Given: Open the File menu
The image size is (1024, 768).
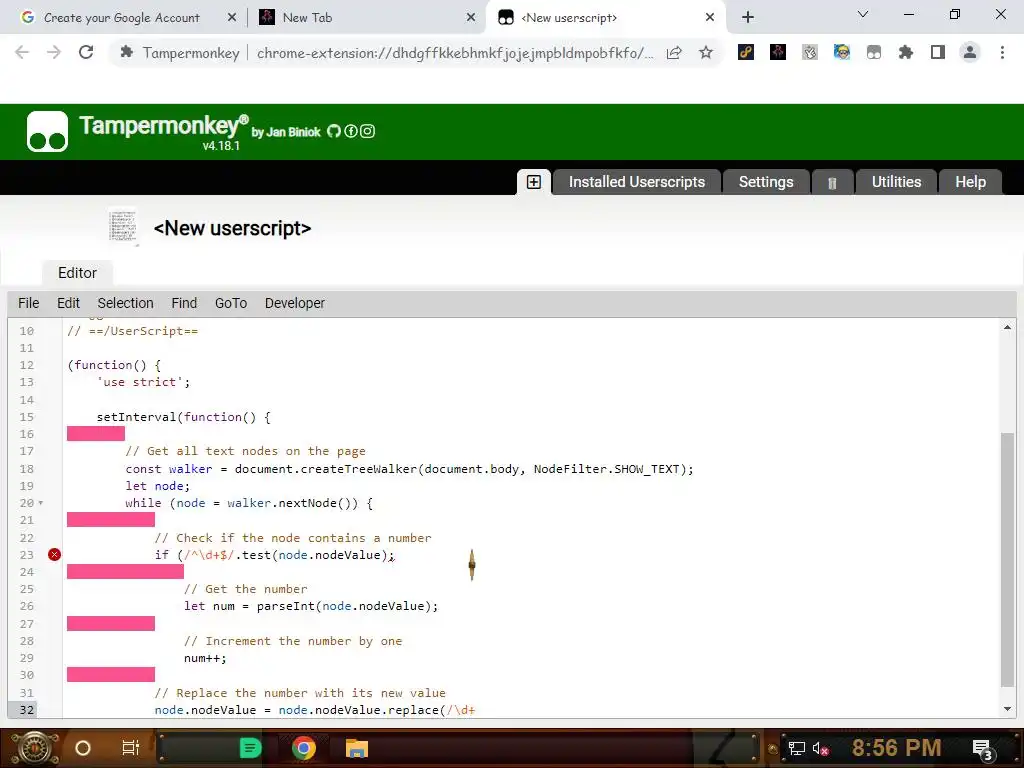Looking at the screenshot, I should tap(29, 303).
